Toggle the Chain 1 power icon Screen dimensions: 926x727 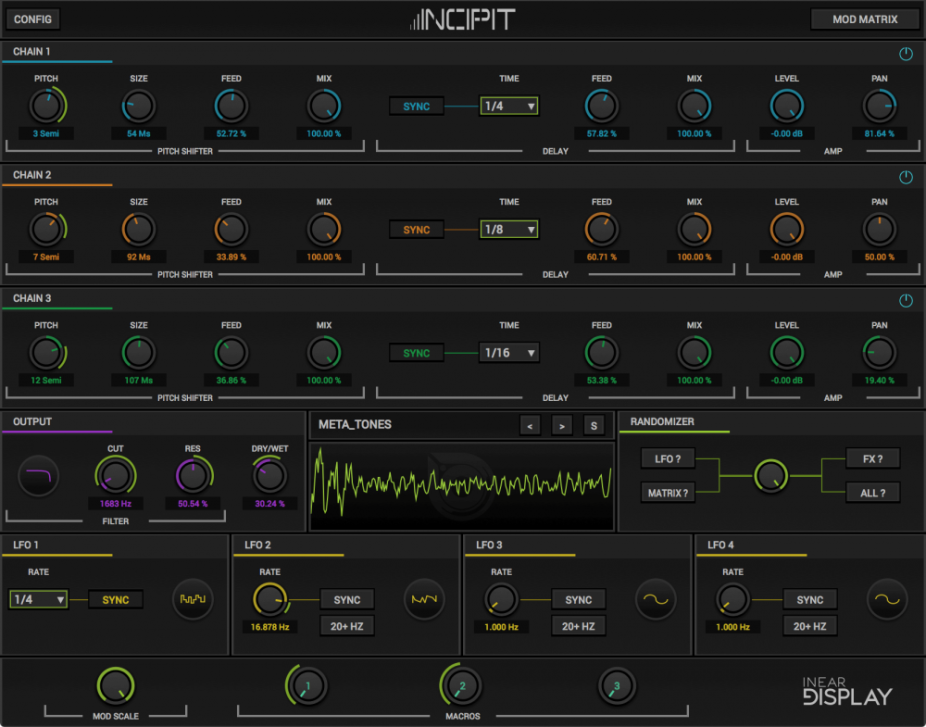coord(906,54)
